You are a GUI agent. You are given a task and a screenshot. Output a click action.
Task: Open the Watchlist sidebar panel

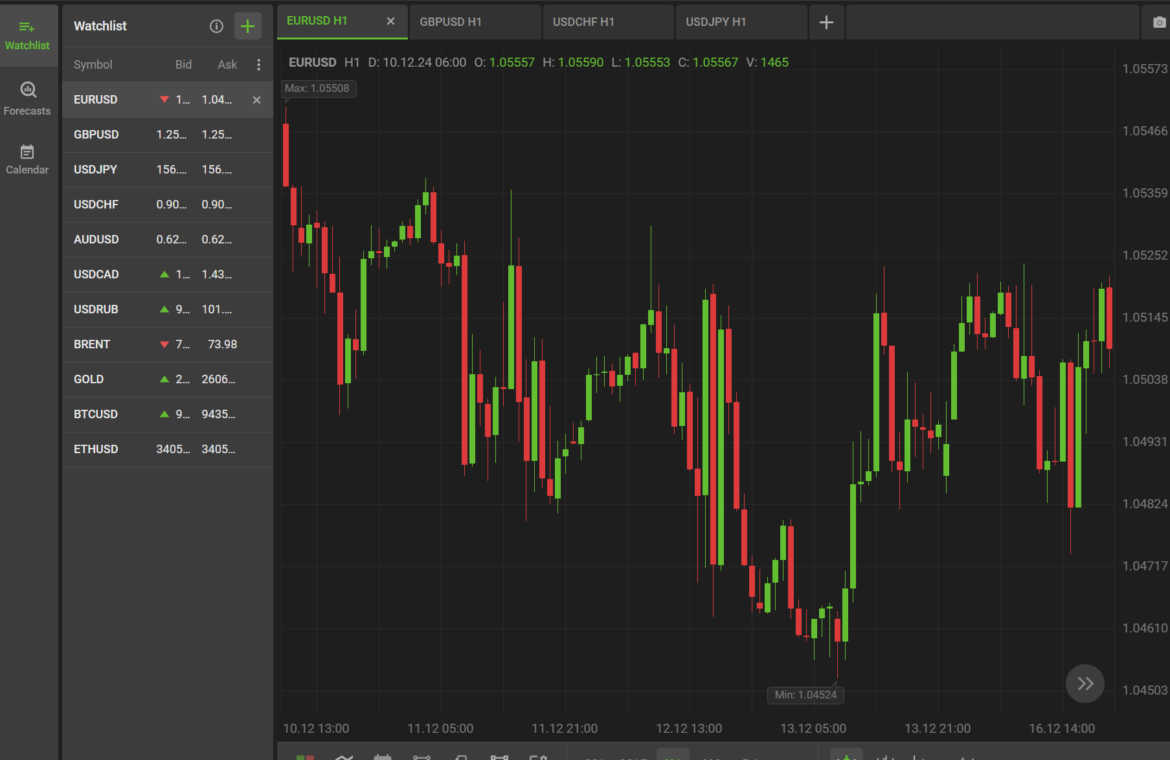pyautogui.click(x=27, y=35)
